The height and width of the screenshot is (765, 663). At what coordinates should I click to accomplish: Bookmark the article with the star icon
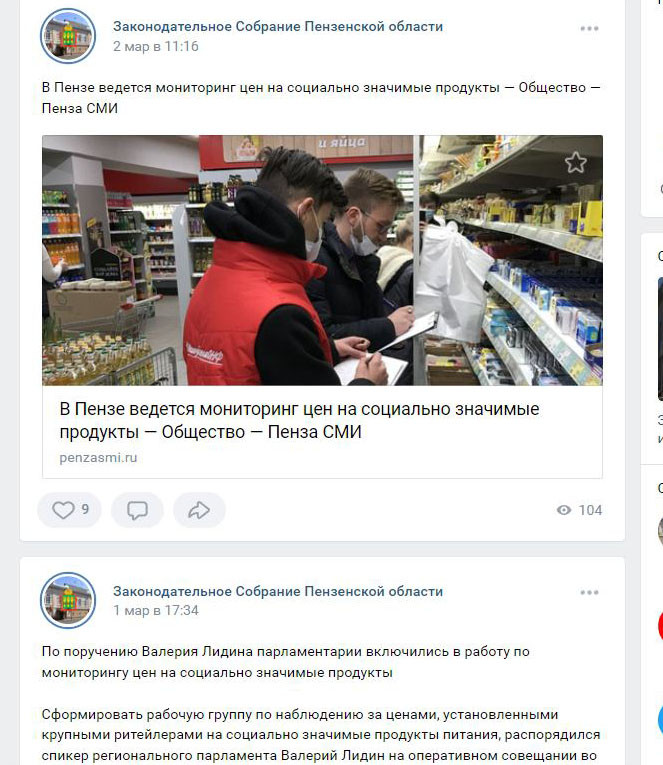[x=576, y=162]
